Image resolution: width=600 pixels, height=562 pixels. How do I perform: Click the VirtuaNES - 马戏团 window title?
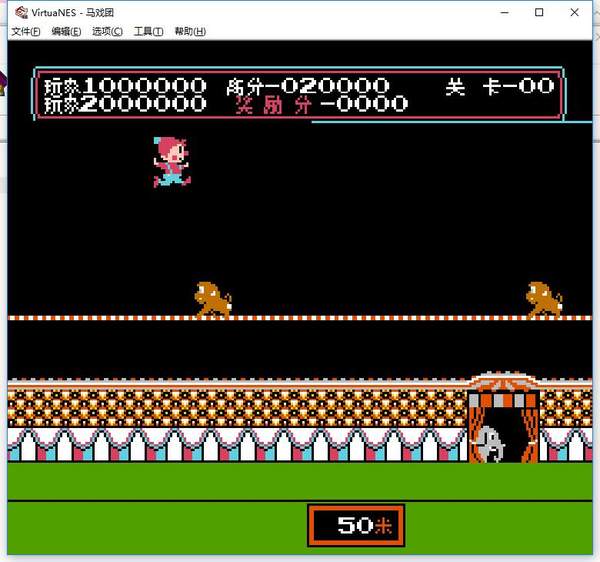[72, 13]
